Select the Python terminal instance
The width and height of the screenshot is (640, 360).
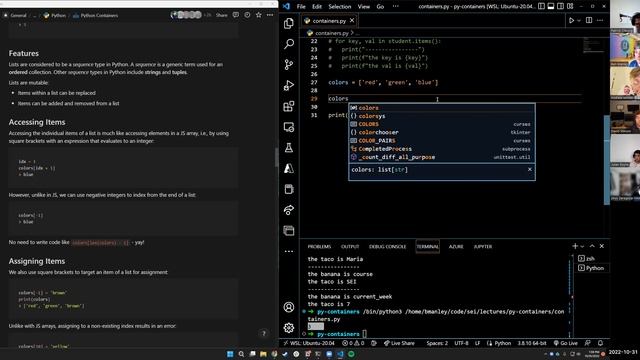pyautogui.click(x=591, y=268)
